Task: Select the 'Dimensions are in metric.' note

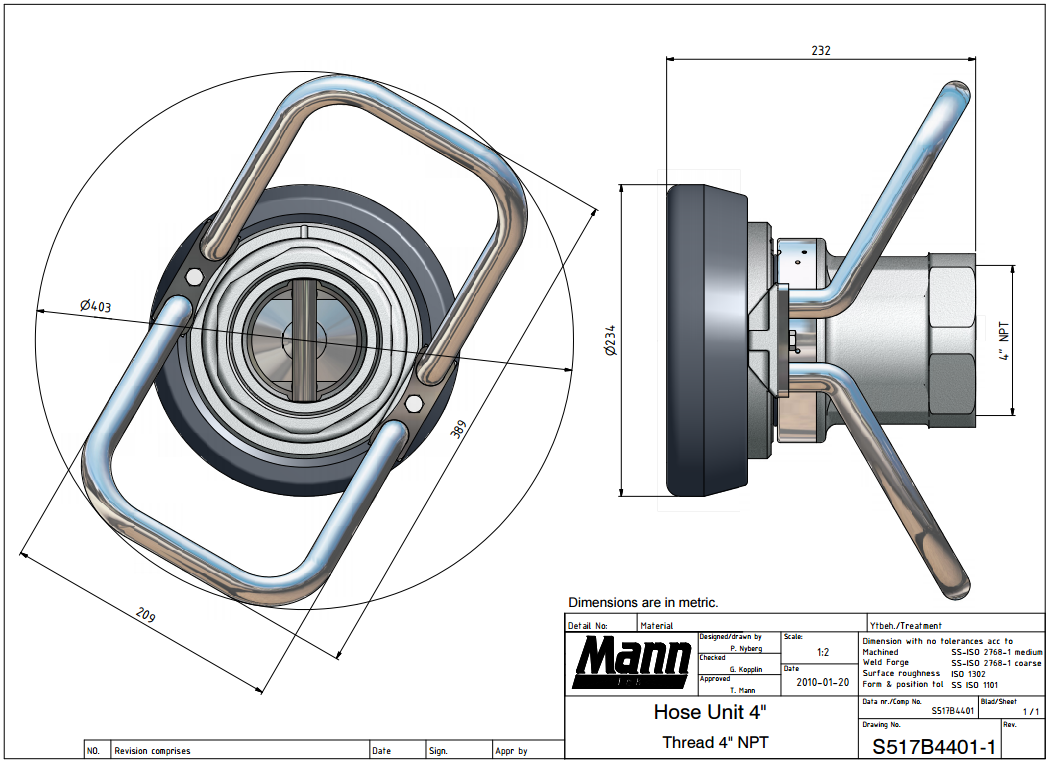Action: click(x=643, y=603)
